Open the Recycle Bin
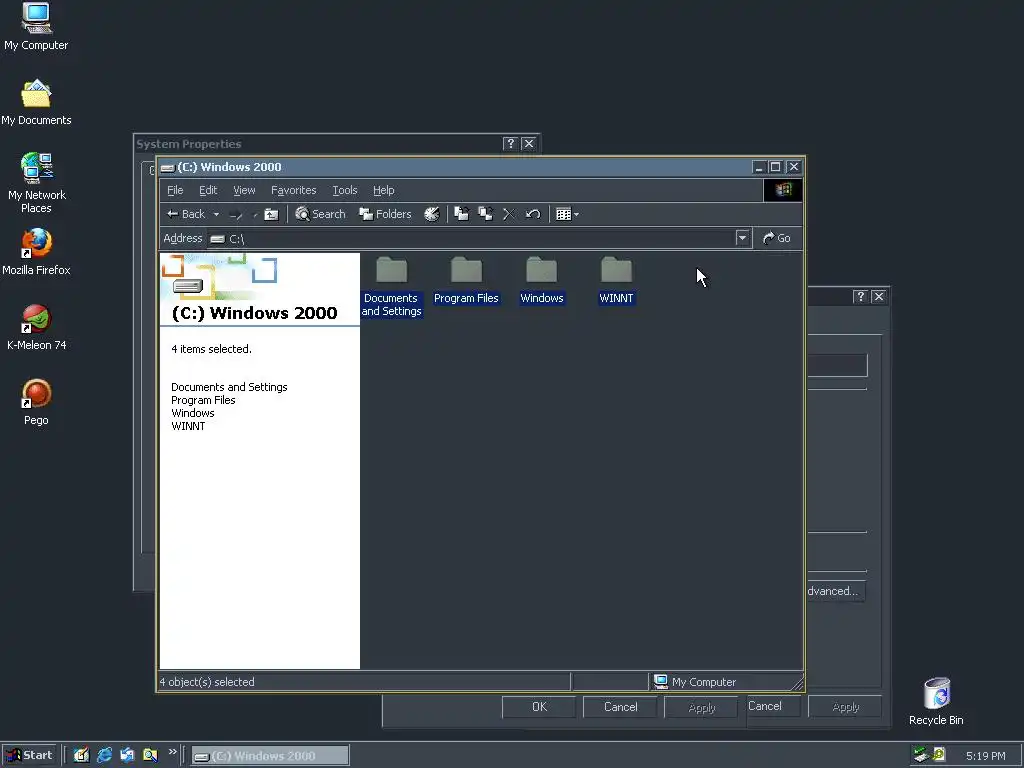The image size is (1024, 768). 936,702
